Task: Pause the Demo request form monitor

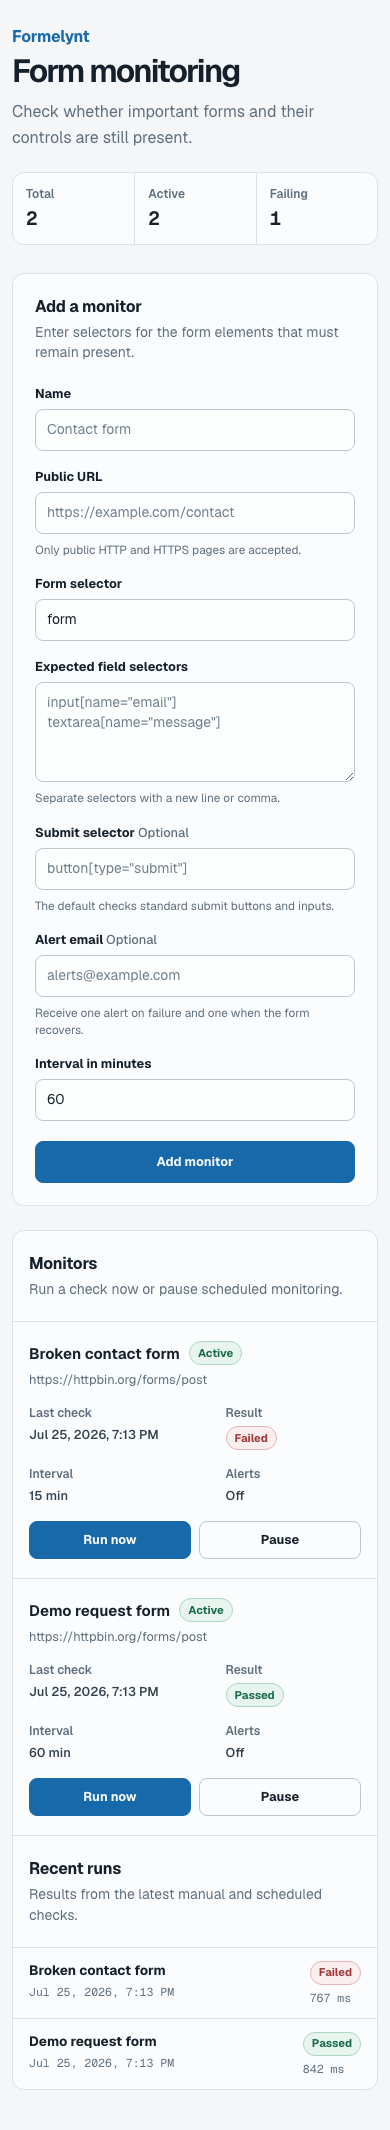Action: (280, 1796)
